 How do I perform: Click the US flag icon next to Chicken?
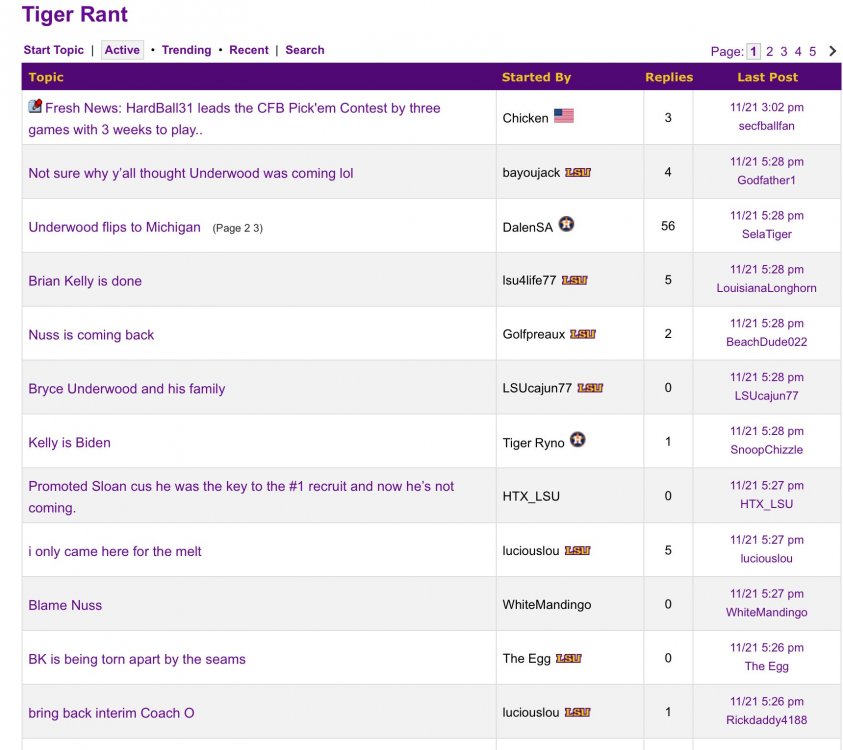564,116
